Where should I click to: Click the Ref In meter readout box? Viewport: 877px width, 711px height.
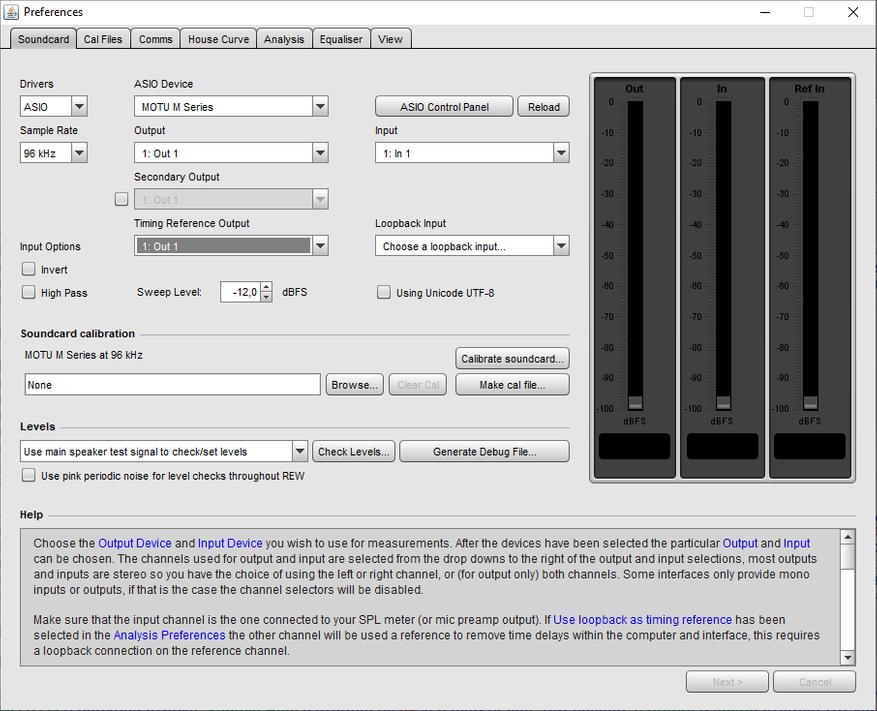point(809,446)
